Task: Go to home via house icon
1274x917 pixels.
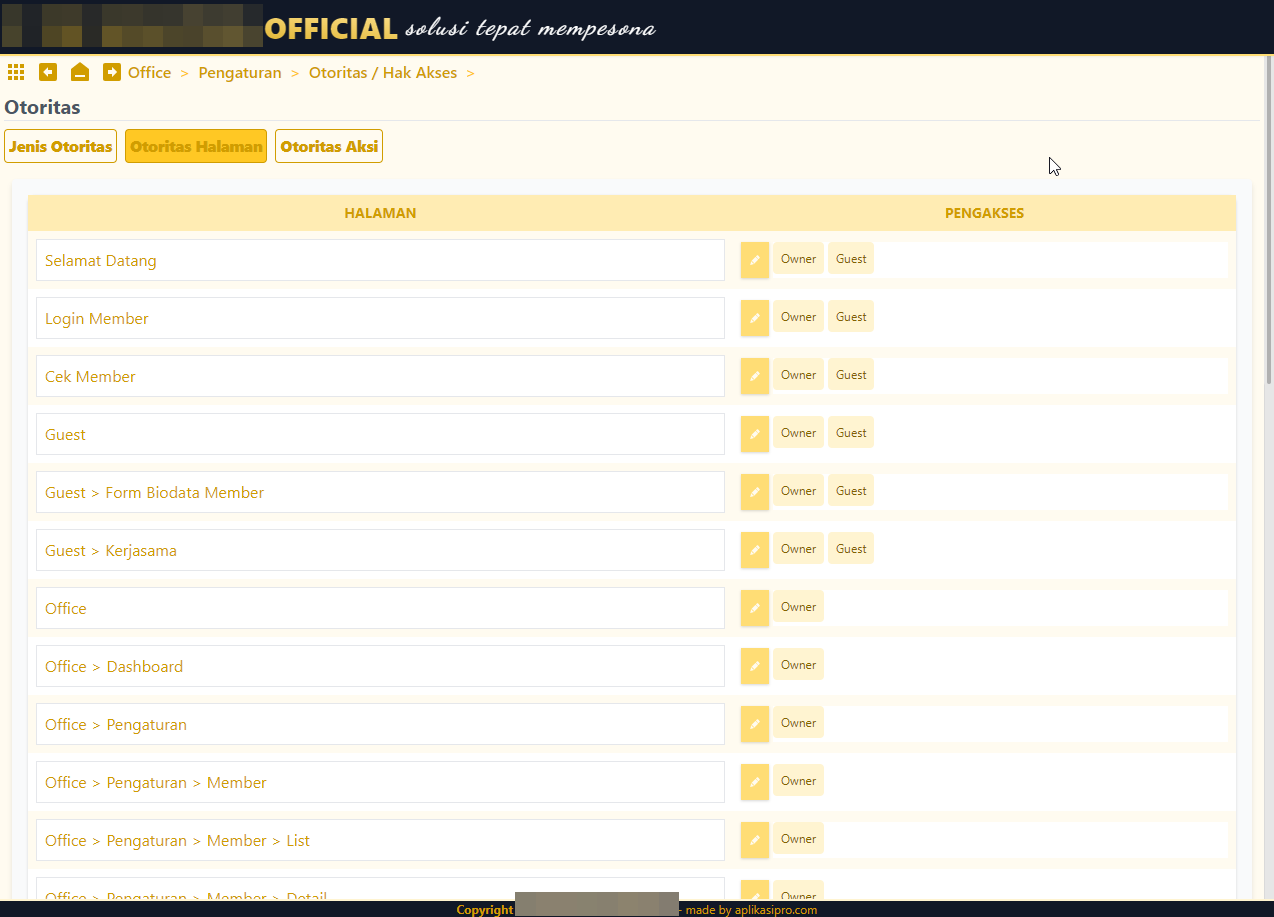Action: tap(80, 72)
